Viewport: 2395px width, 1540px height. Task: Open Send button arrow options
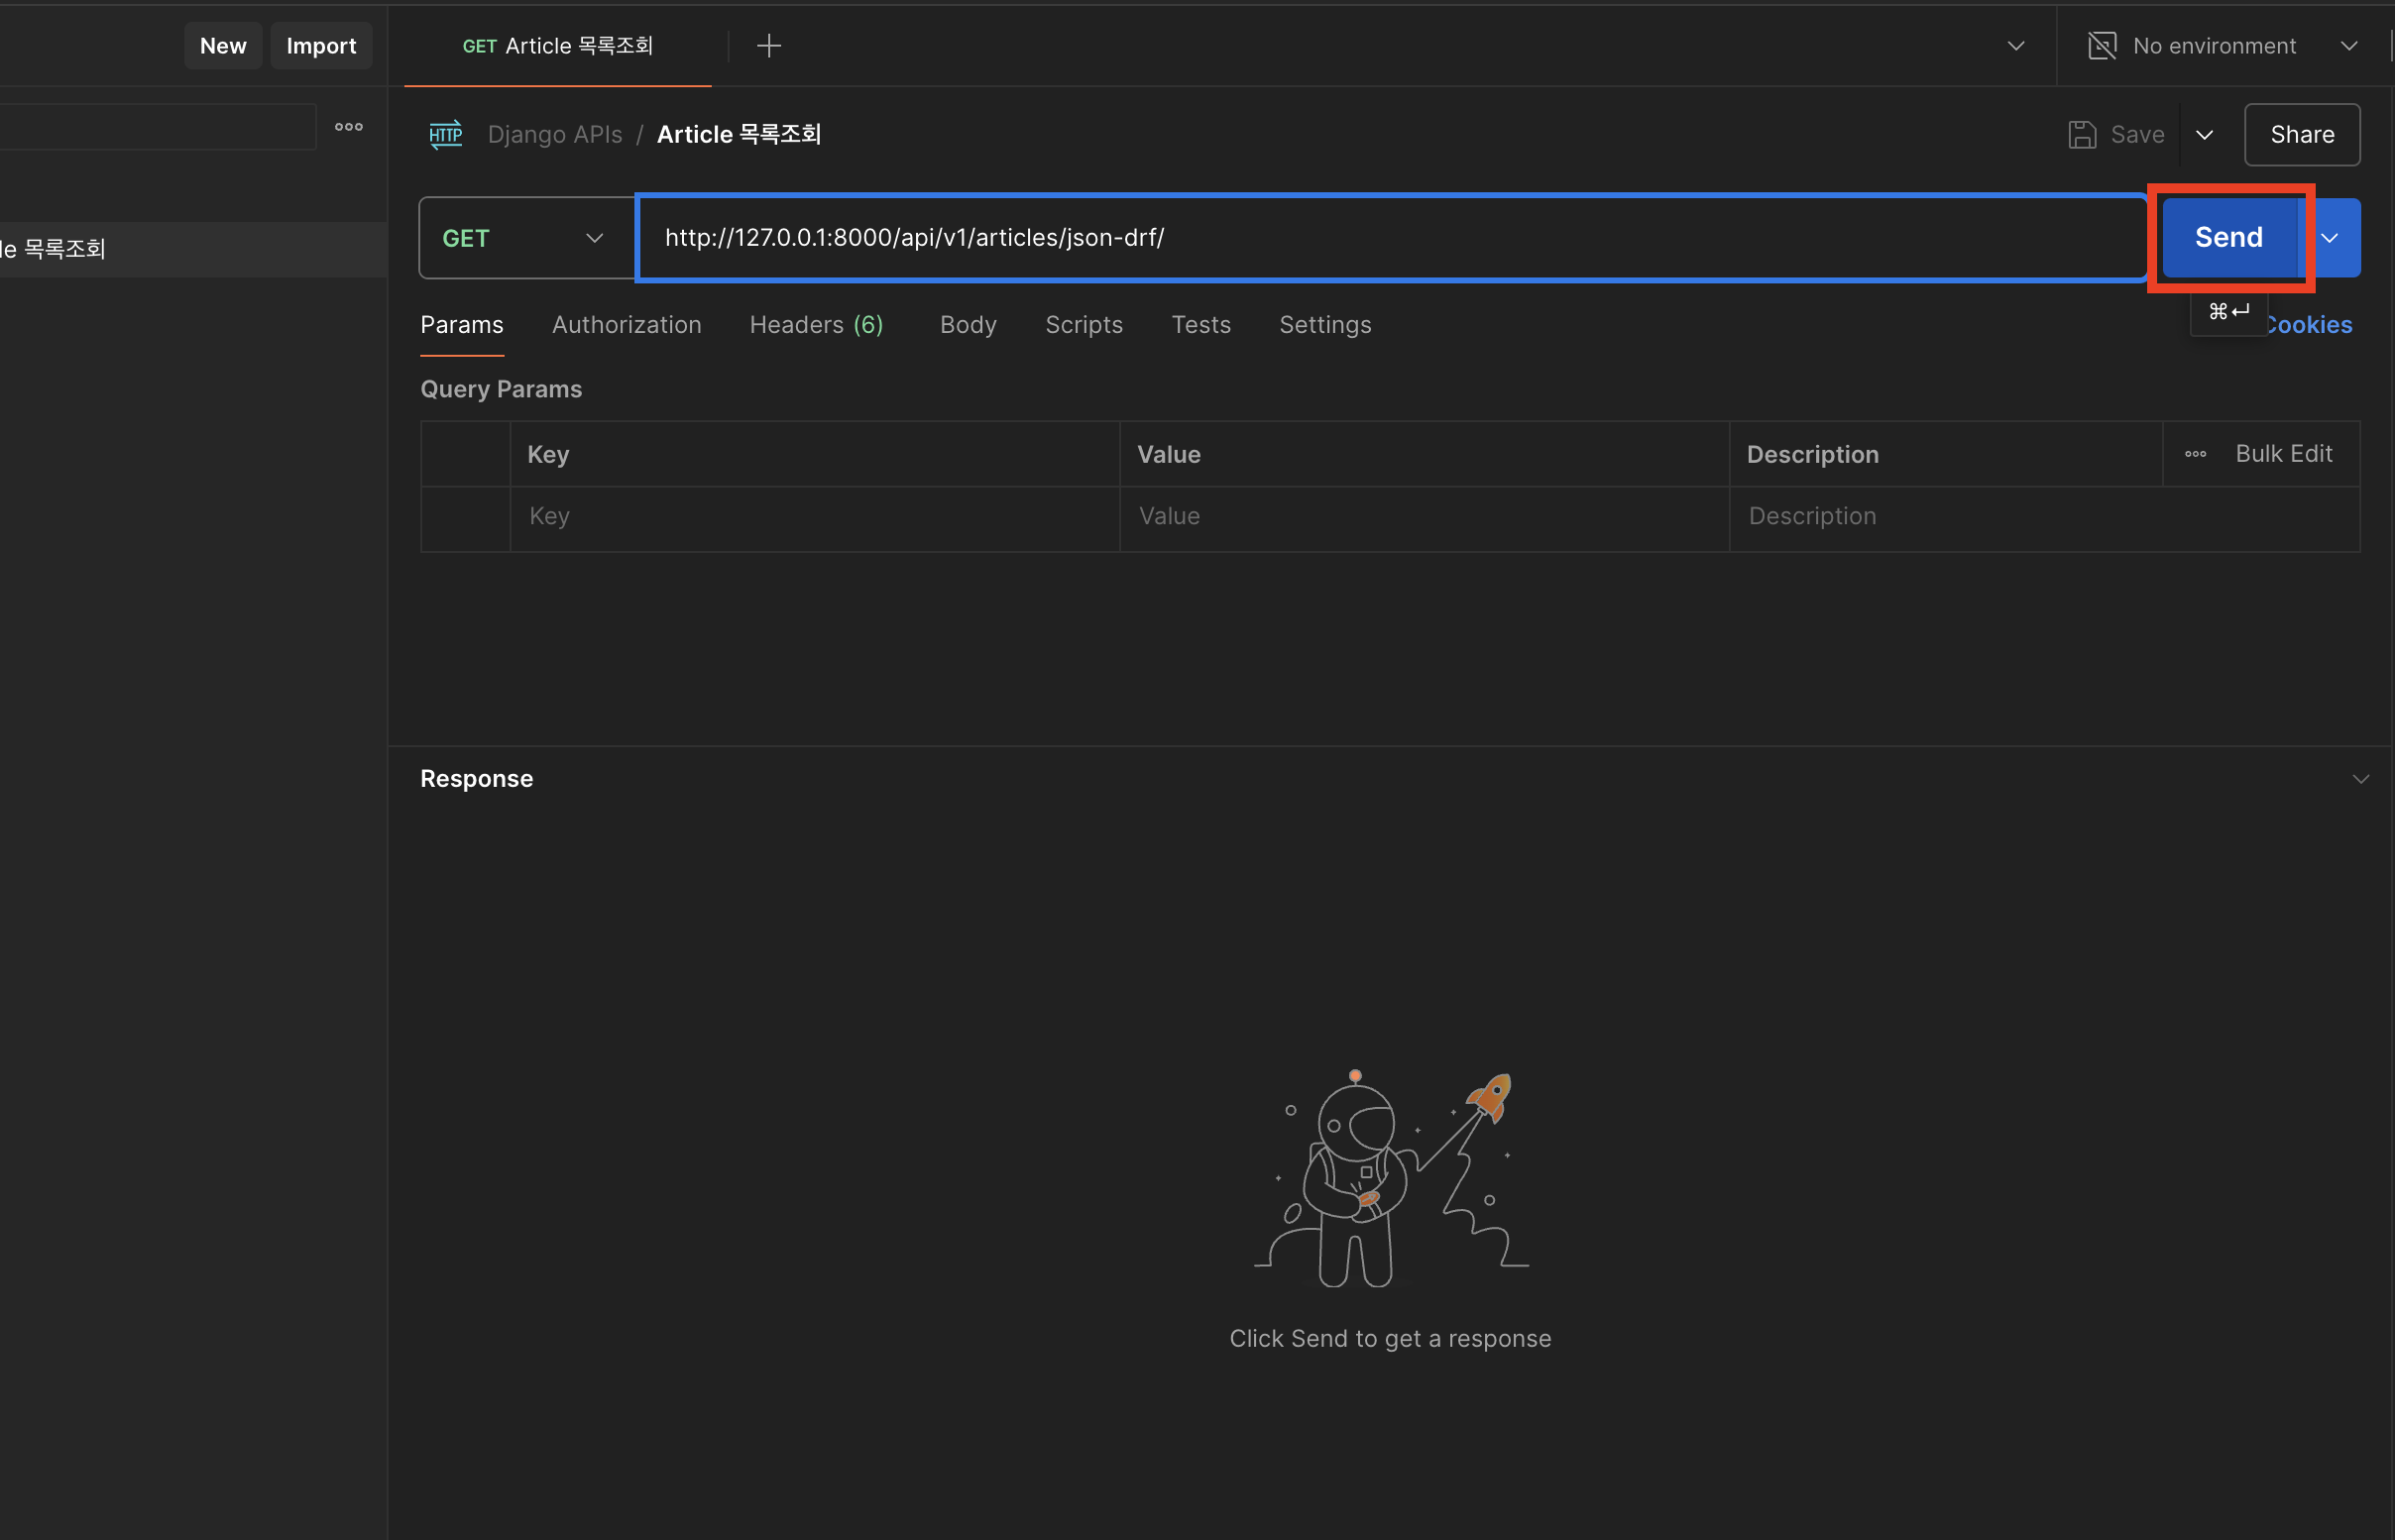click(x=2330, y=238)
